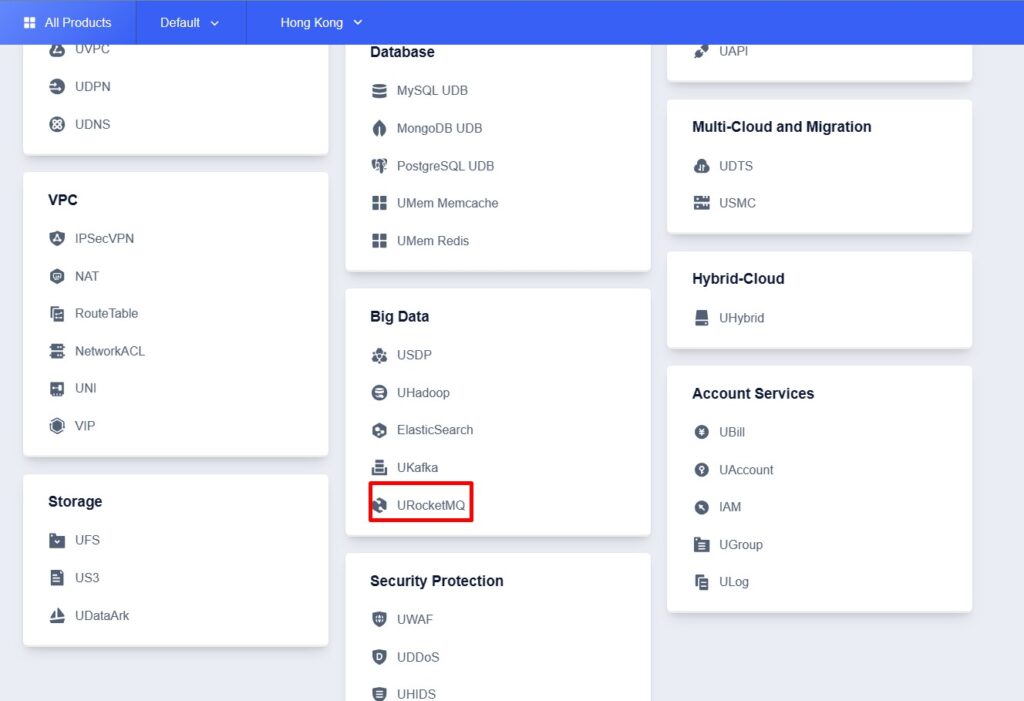Open the Default project dropdown
This screenshot has width=1024, height=701.
pos(189,22)
